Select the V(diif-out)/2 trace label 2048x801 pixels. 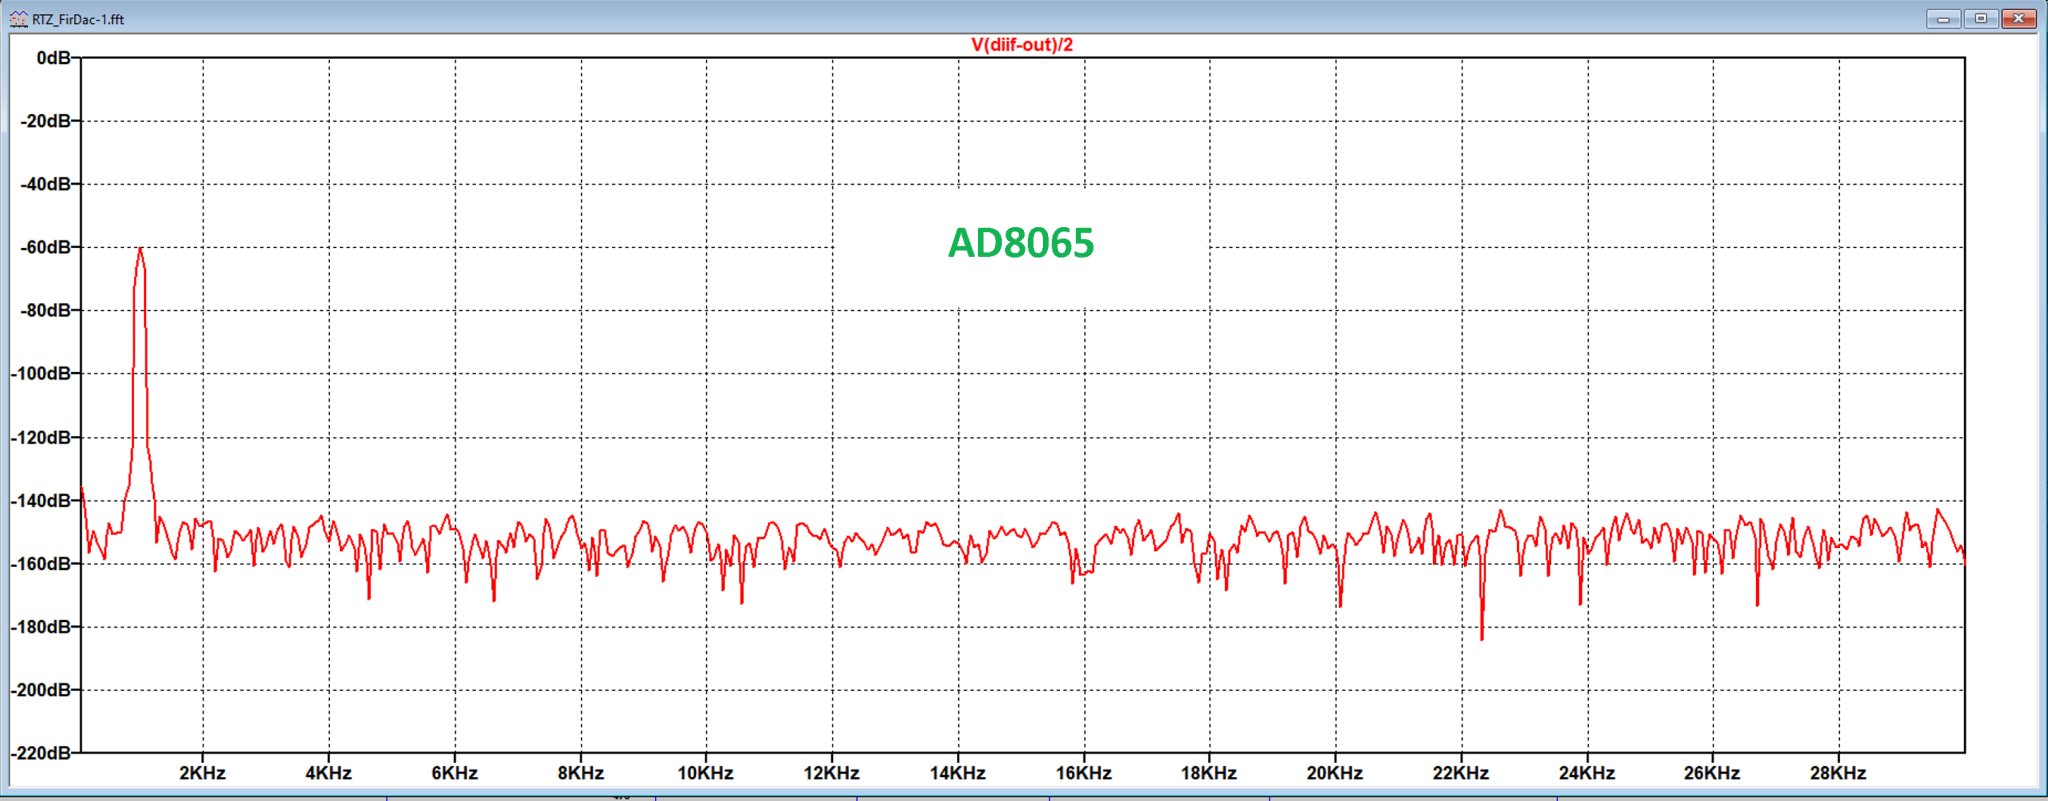point(1022,45)
